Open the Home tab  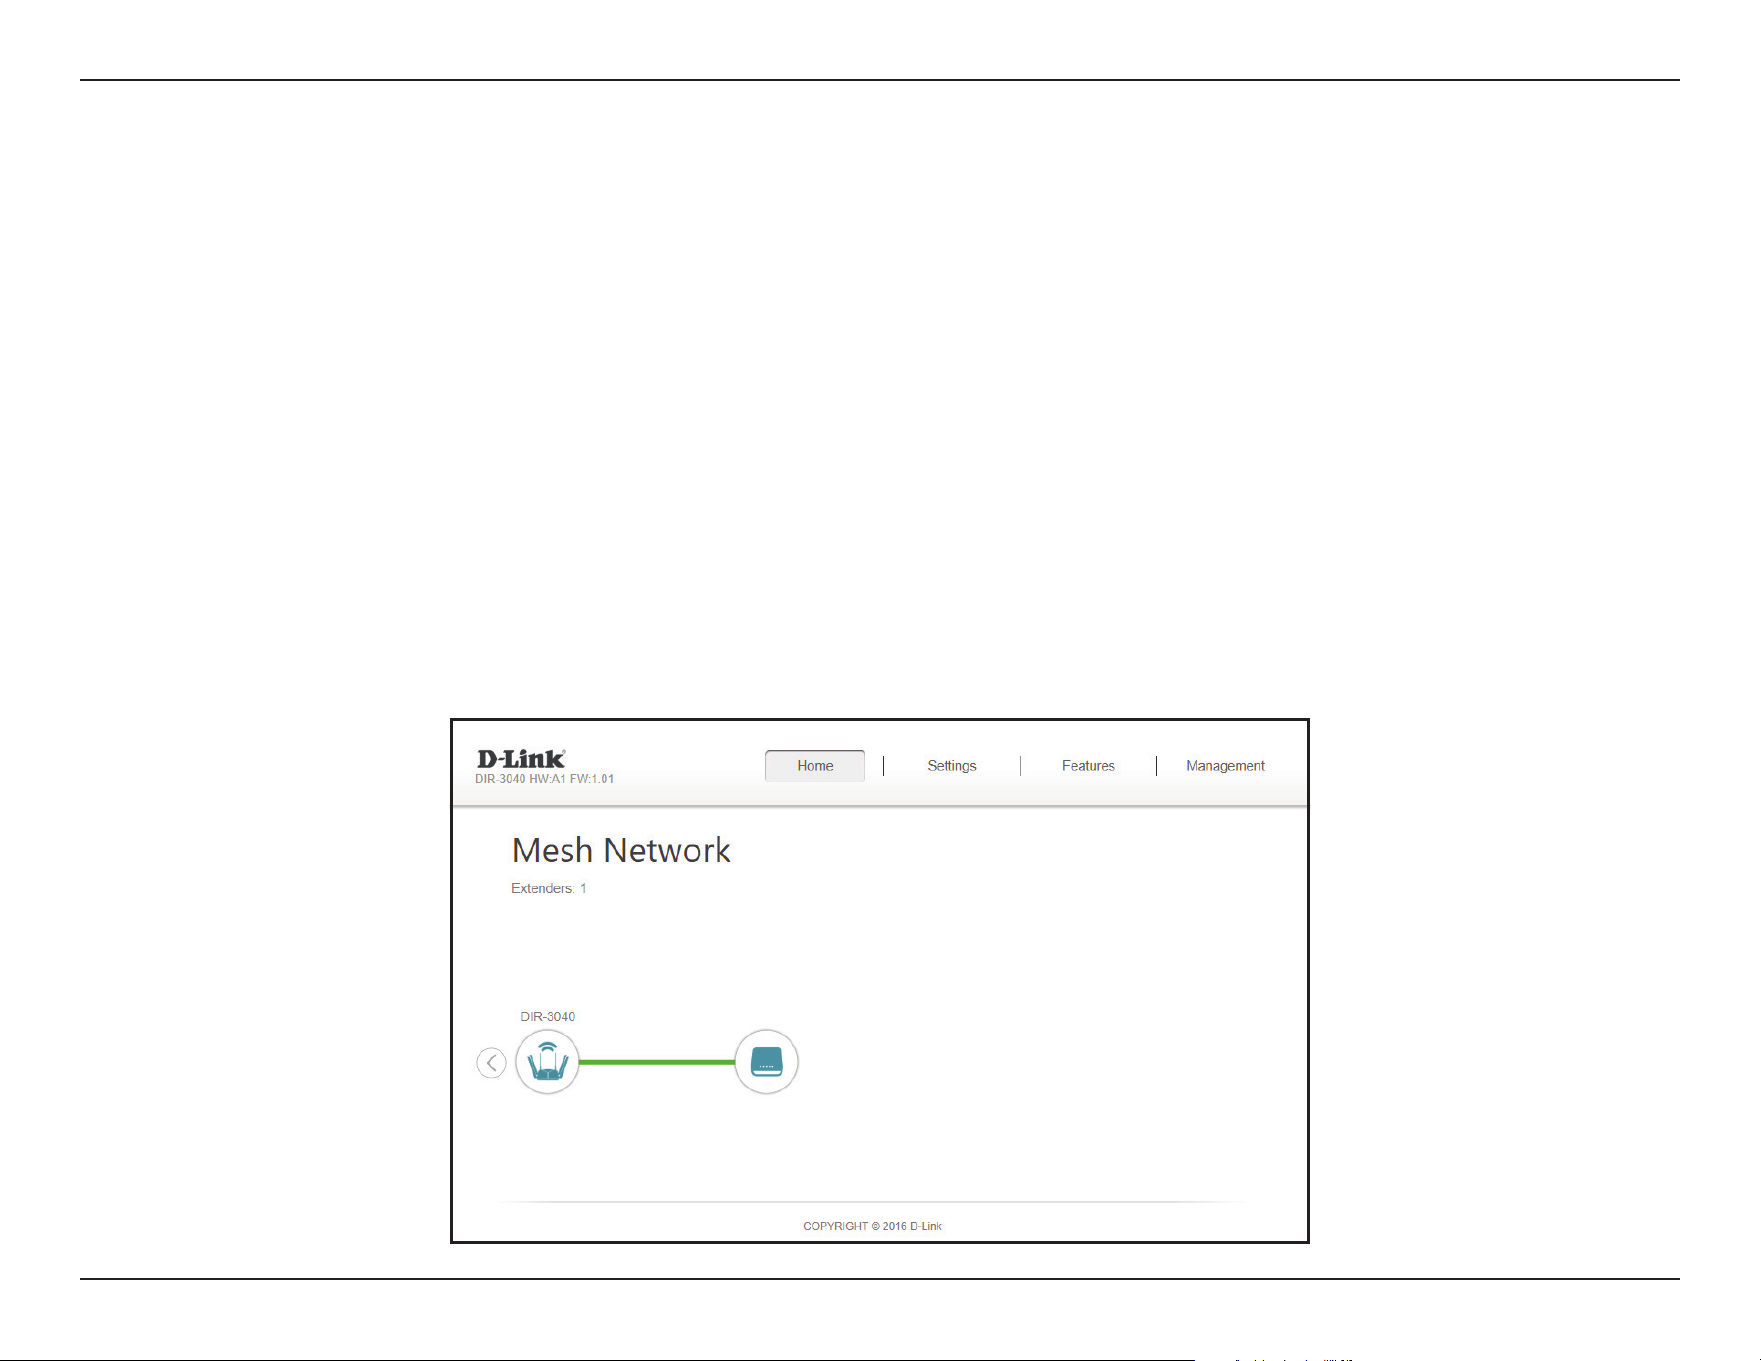pos(815,766)
